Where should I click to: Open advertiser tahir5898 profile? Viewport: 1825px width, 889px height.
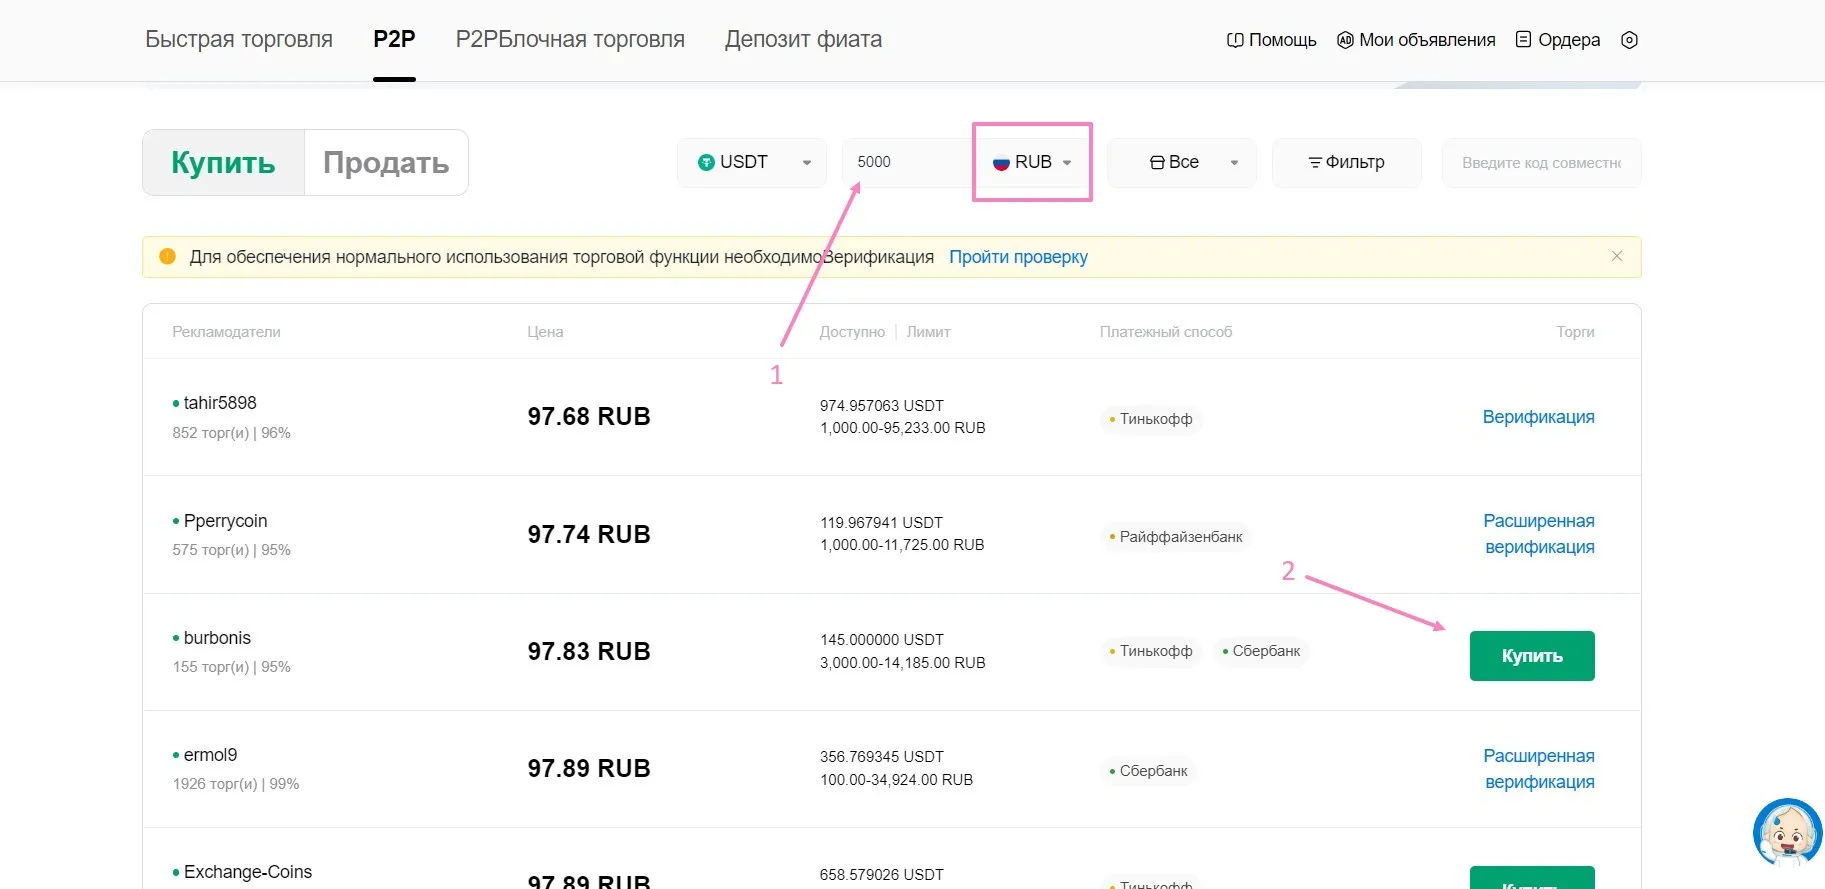[220, 403]
